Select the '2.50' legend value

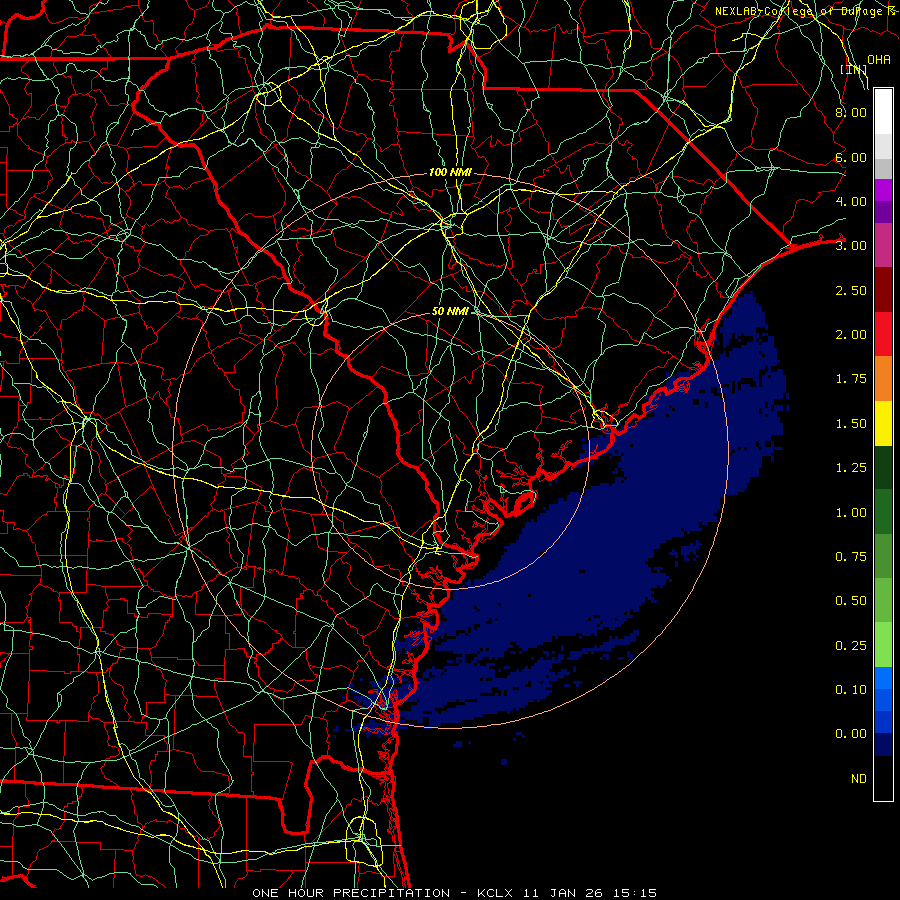pos(851,290)
